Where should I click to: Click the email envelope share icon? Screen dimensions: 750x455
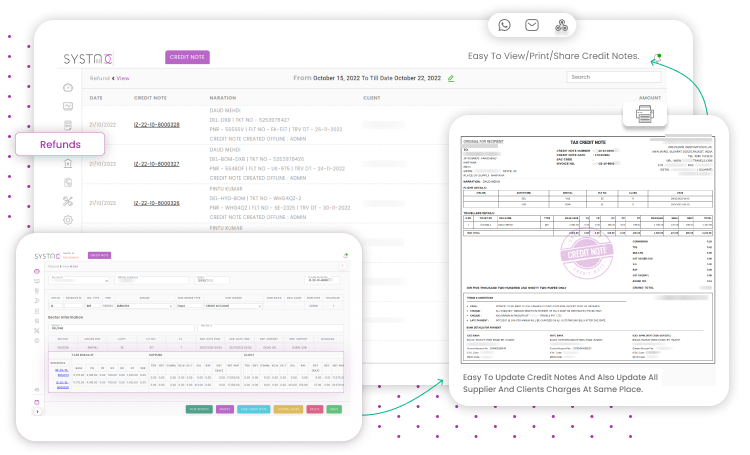pyautogui.click(x=532, y=26)
